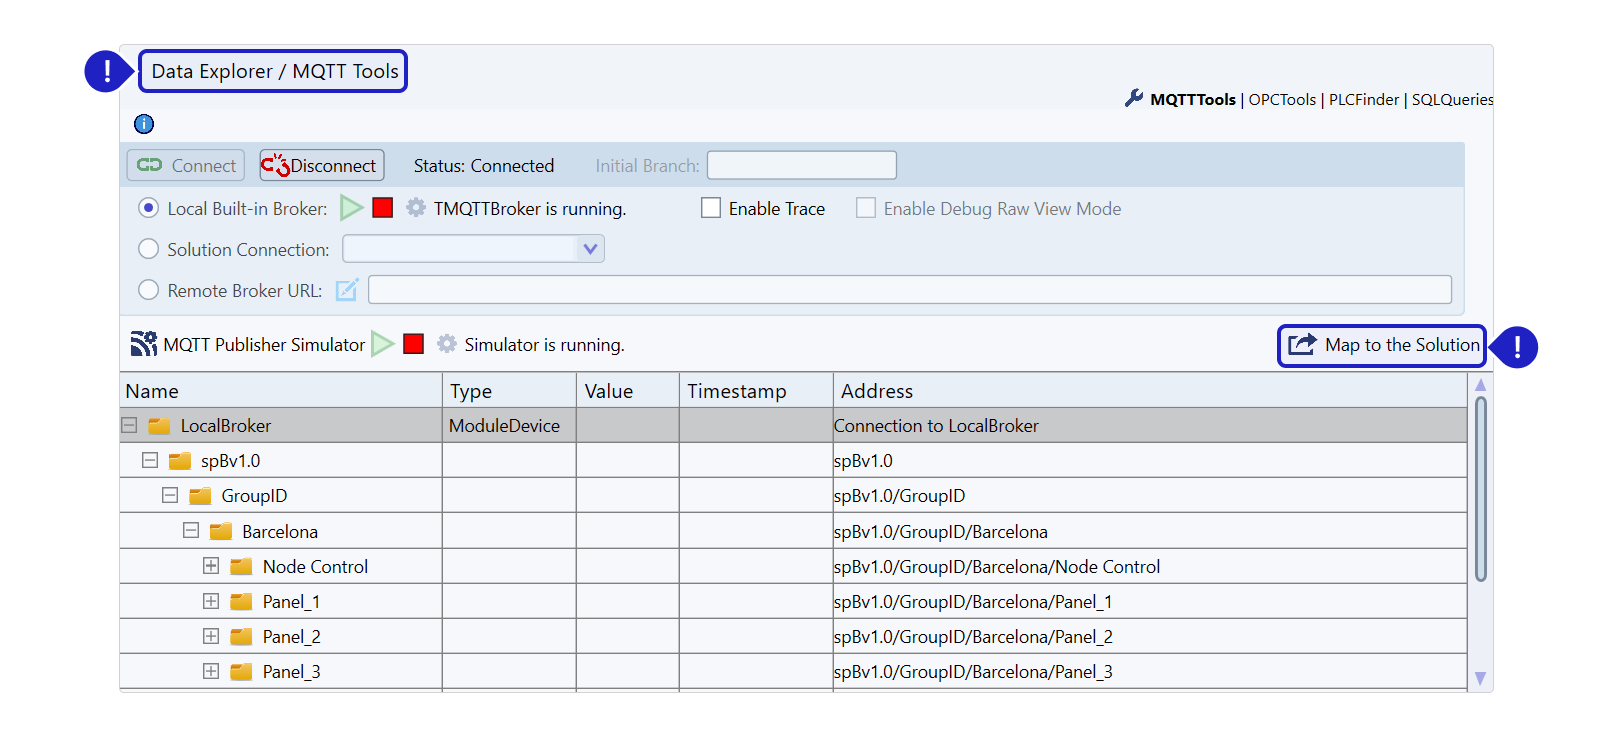Switch to PLCFinder tool
This screenshot has height=732, width=1623.
[1363, 99]
